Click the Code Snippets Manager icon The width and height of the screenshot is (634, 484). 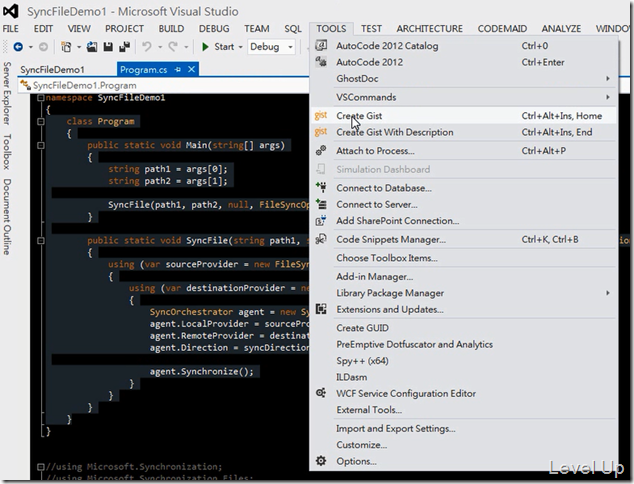click(321, 239)
